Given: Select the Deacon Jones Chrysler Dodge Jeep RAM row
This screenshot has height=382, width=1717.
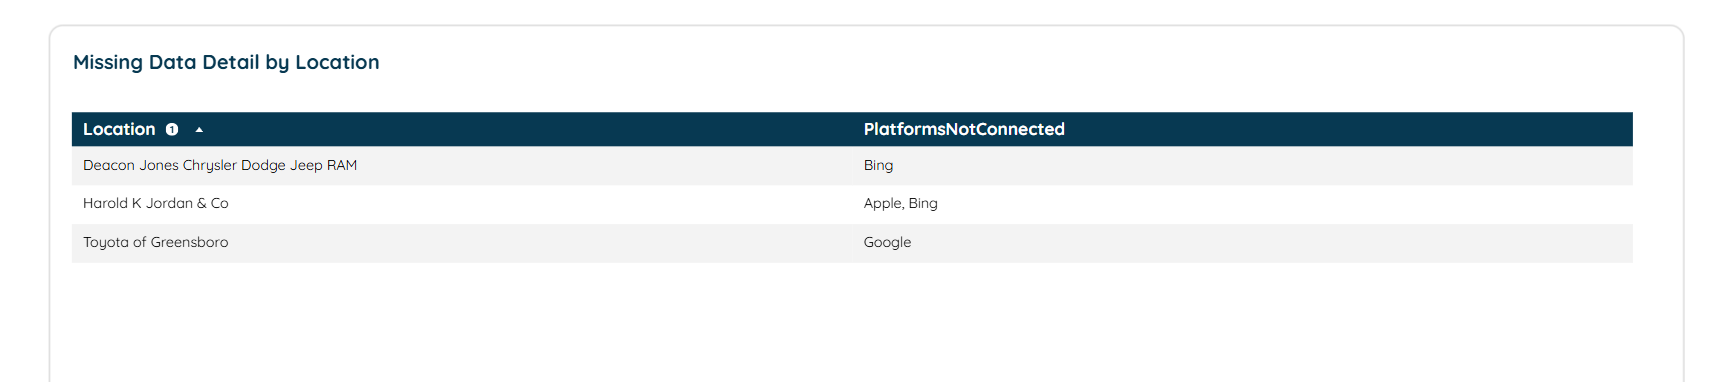Looking at the screenshot, I should click(852, 166).
